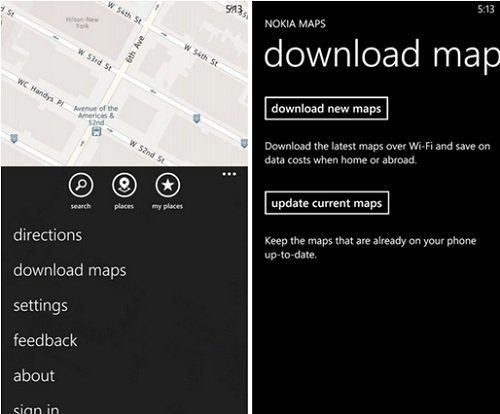Image resolution: width=500 pixels, height=414 pixels.
Task: Tap the 6th Ave street label
Action: point(135,49)
